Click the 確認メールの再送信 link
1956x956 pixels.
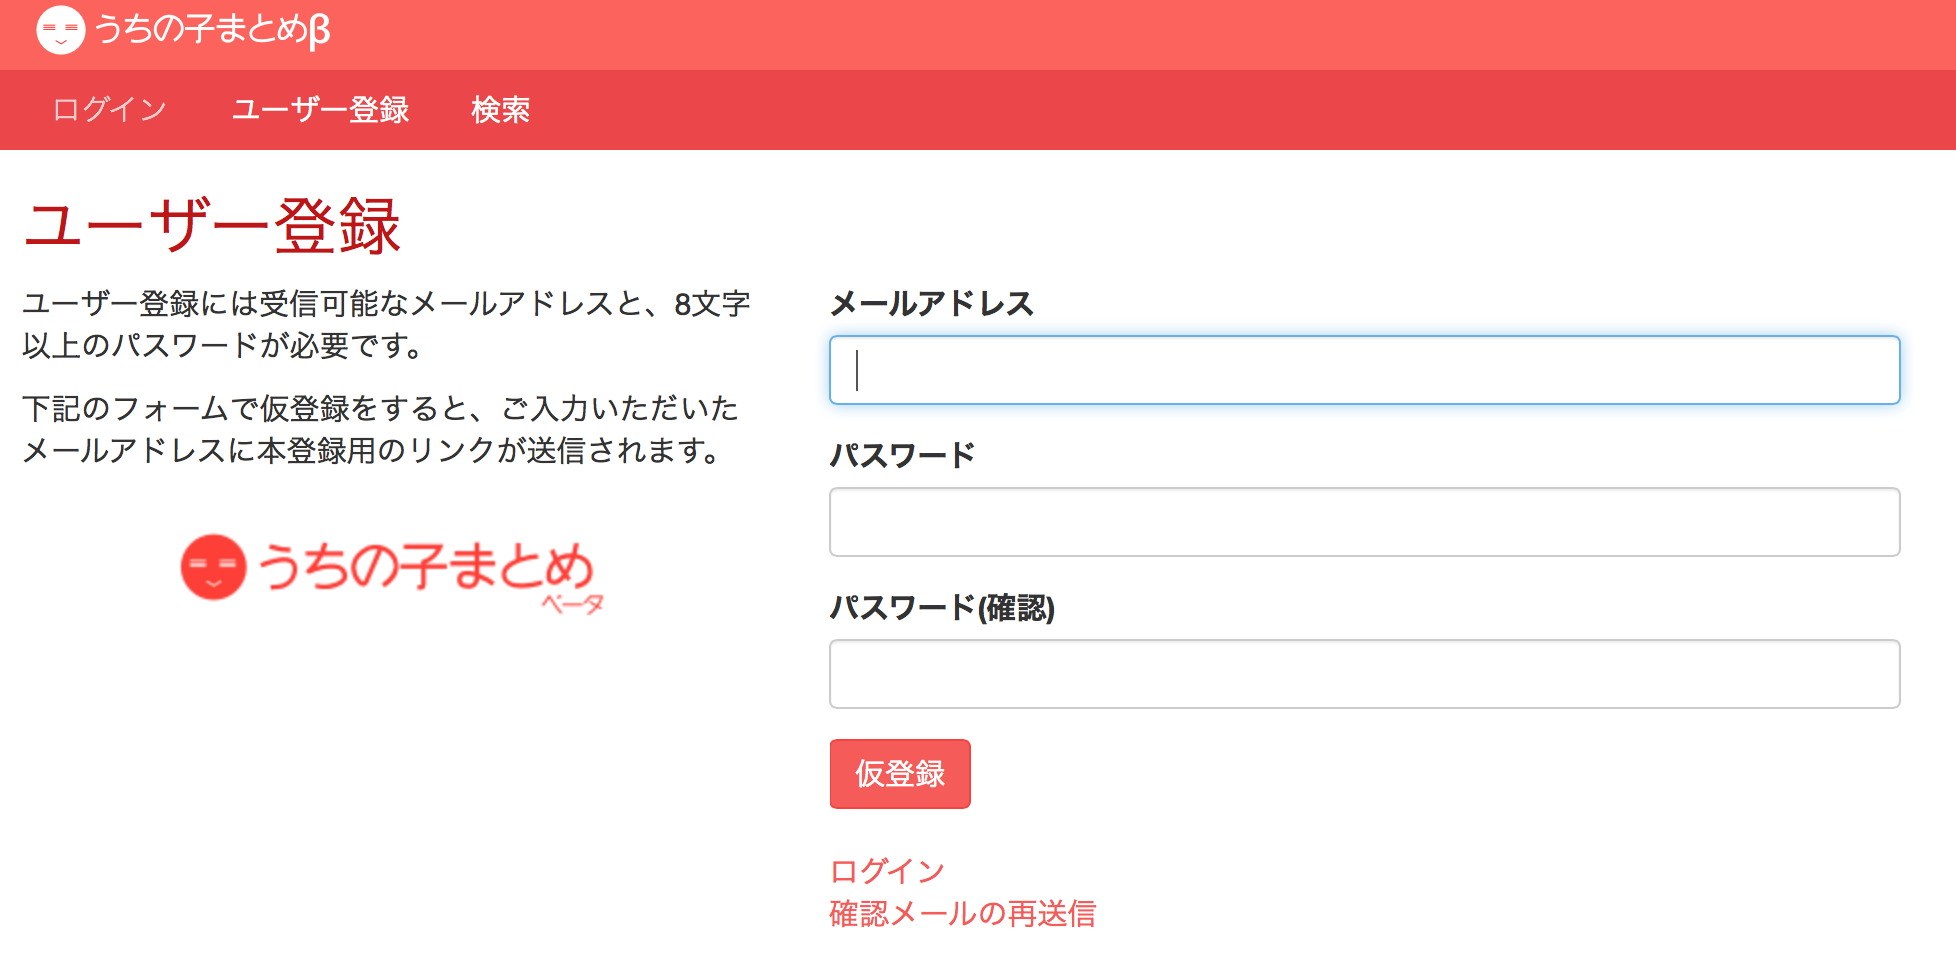click(962, 914)
